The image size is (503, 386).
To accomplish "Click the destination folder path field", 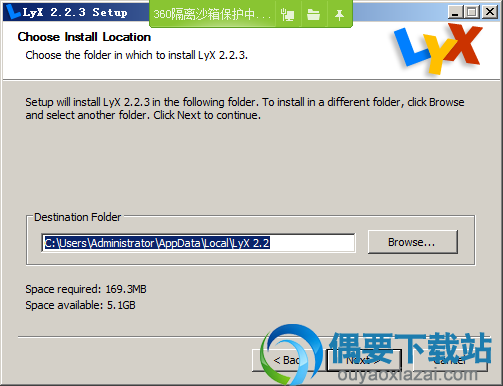I will tap(198, 243).
